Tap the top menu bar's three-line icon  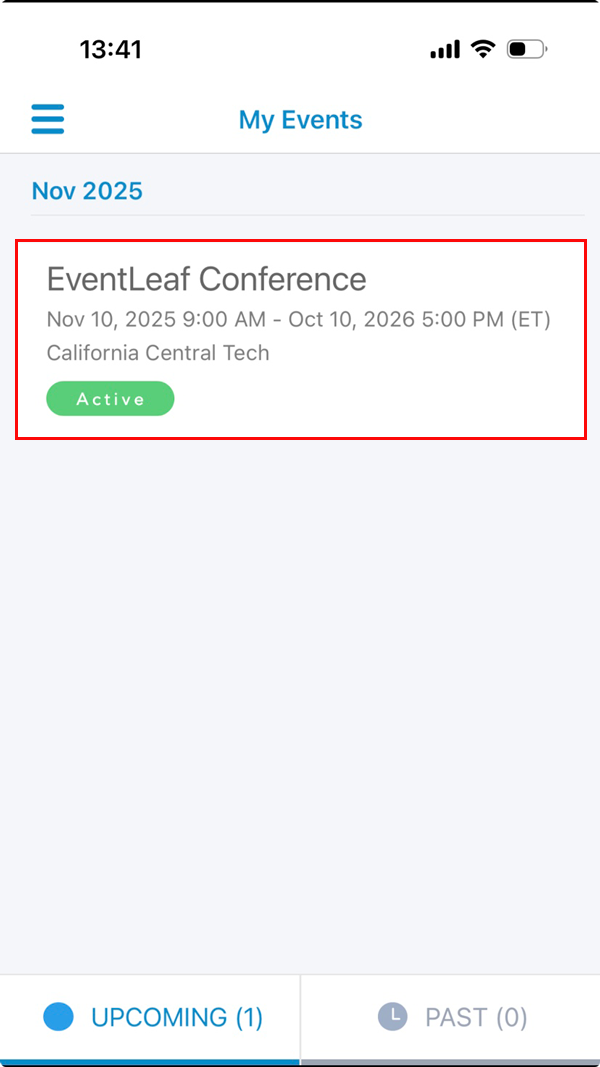coord(47,118)
